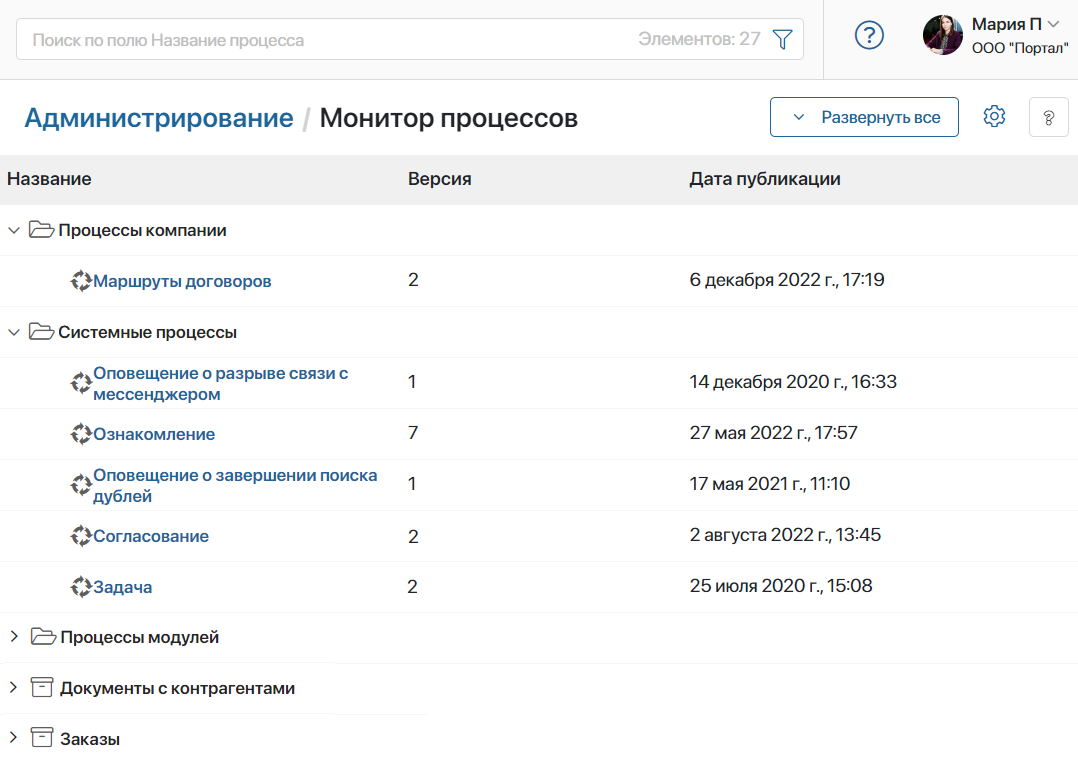Click the Процессы компании folder icon
This screenshot has width=1078, height=760.
point(41,230)
